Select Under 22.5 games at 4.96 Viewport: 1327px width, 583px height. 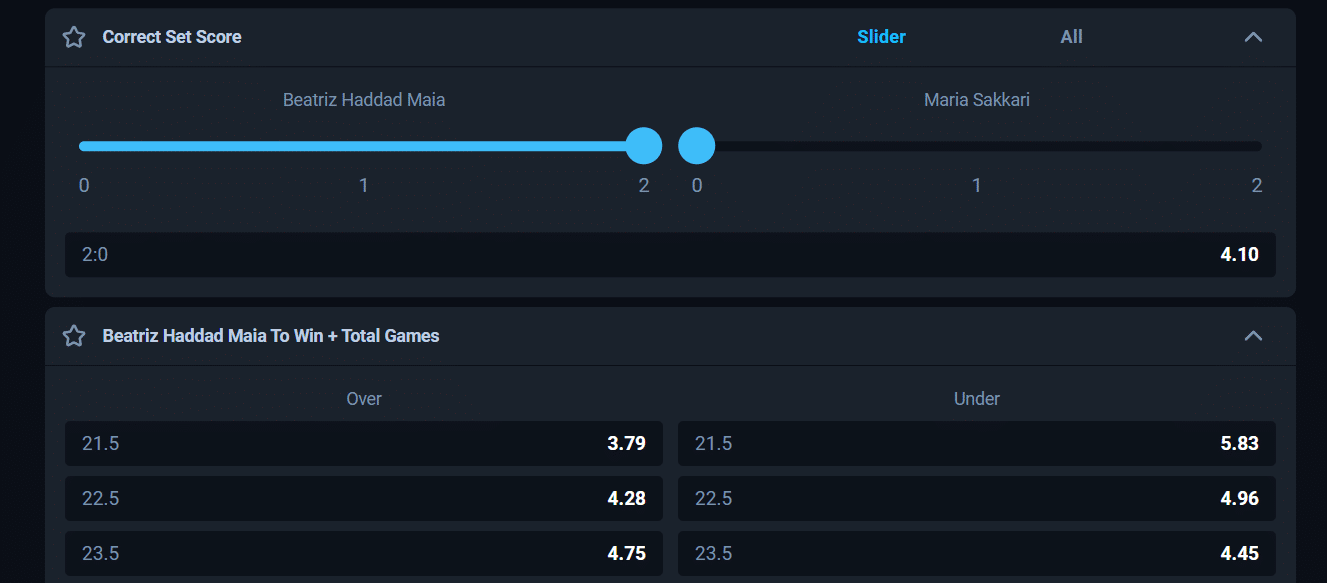[977, 498]
